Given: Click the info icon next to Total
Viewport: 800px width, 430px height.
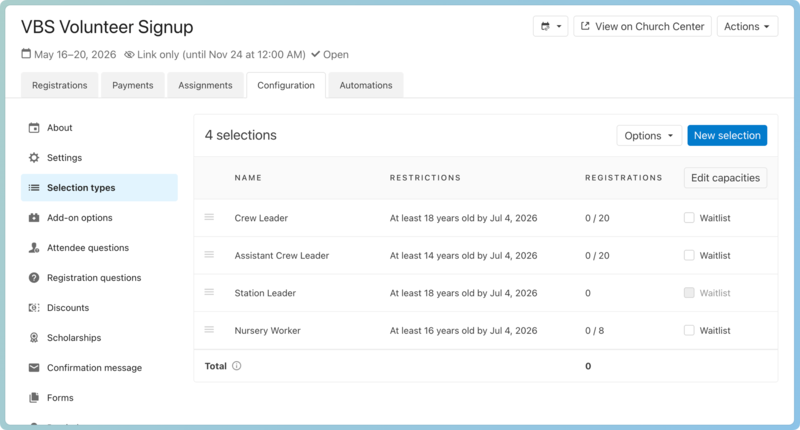Looking at the screenshot, I should click(237, 366).
